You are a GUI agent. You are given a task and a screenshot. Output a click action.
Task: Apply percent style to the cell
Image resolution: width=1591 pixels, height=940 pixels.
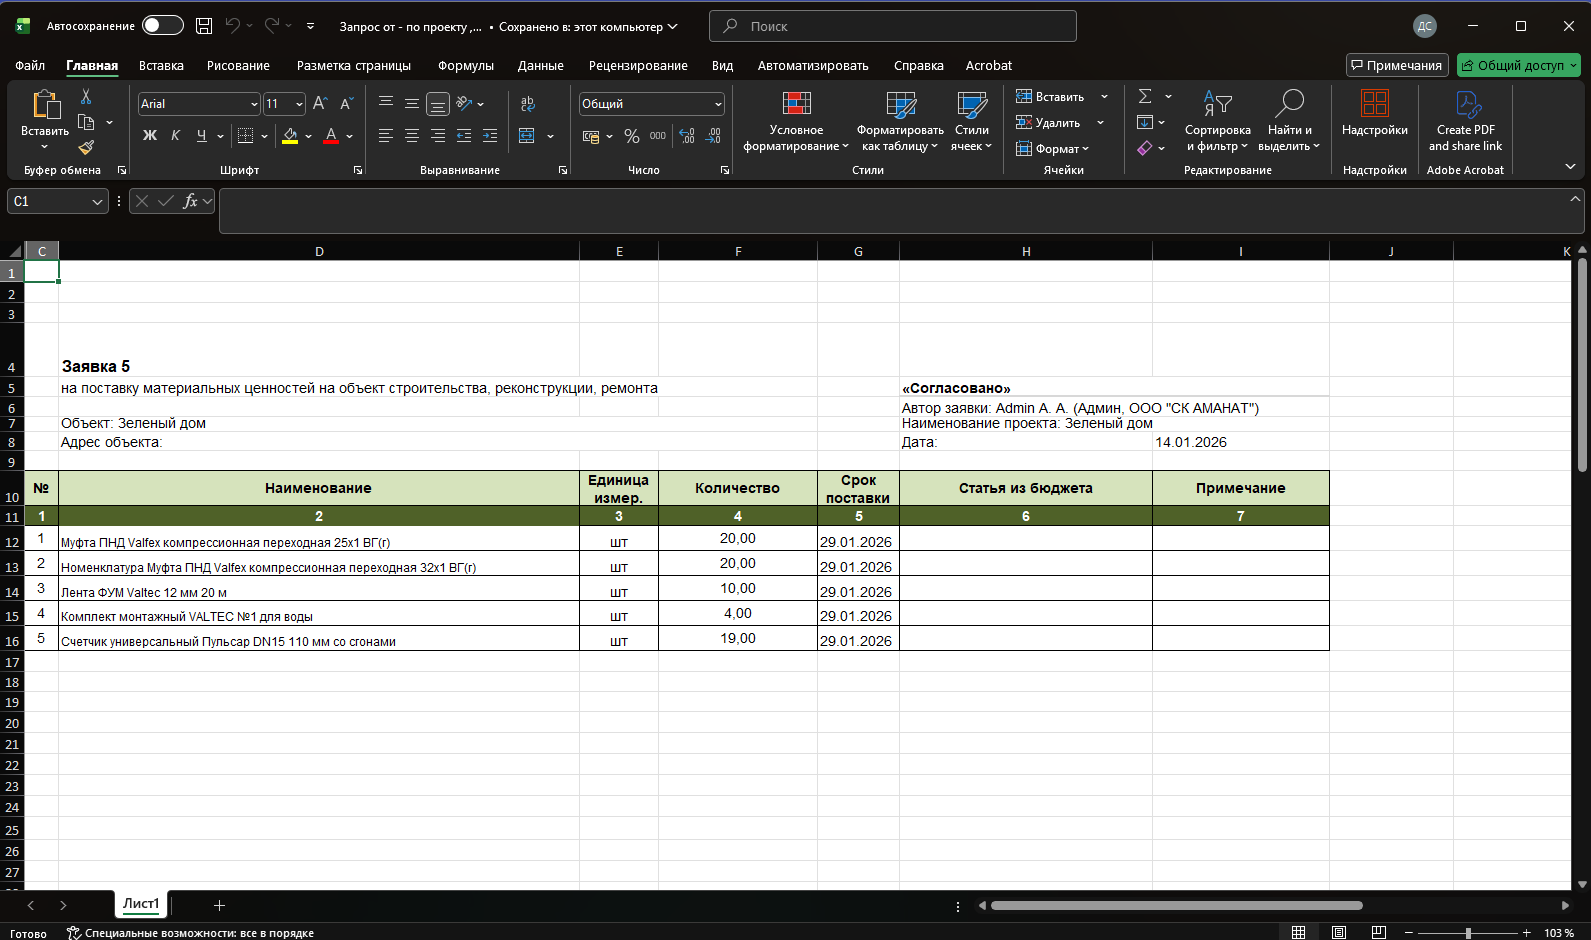(x=631, y=136)
